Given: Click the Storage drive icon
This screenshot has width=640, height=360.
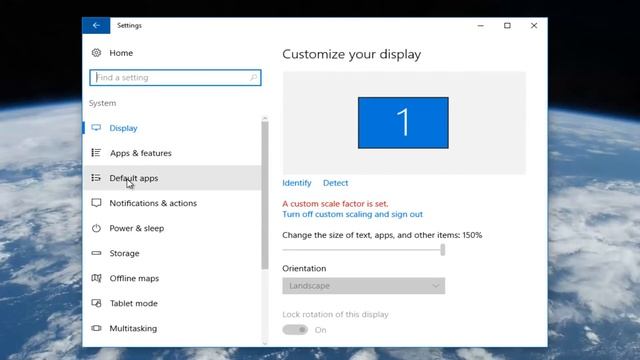Looking at the screenshot, I should pos(96,253).
